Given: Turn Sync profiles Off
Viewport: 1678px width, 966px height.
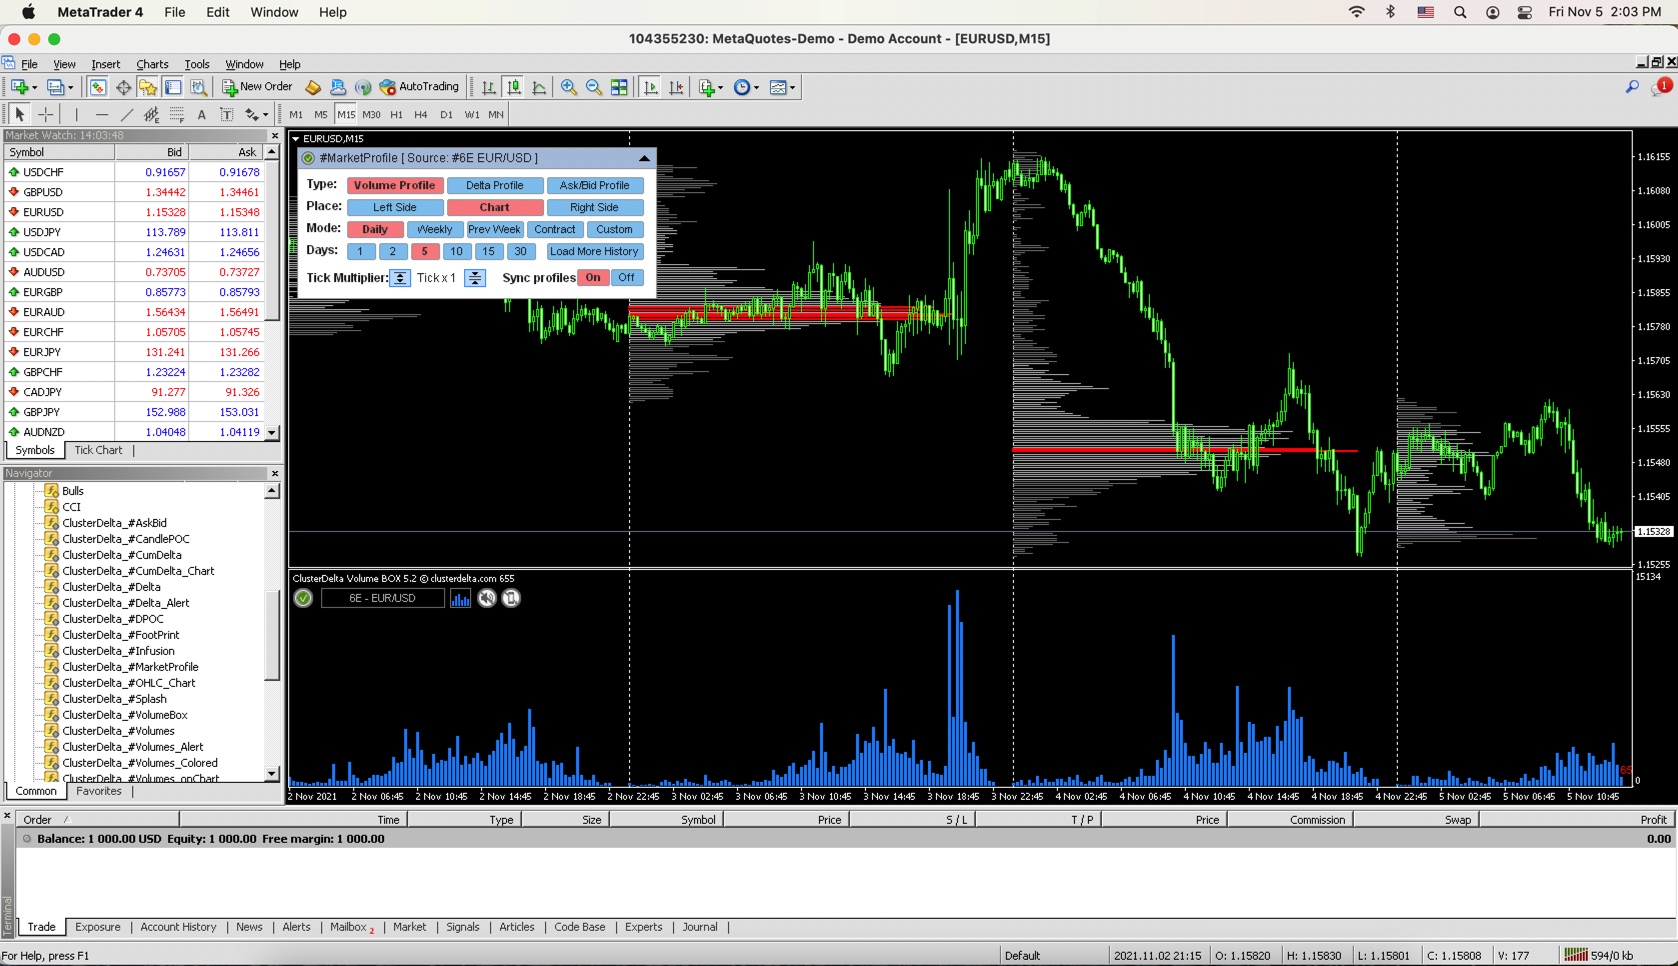Looking at the screenshot, I should (626, 278).
